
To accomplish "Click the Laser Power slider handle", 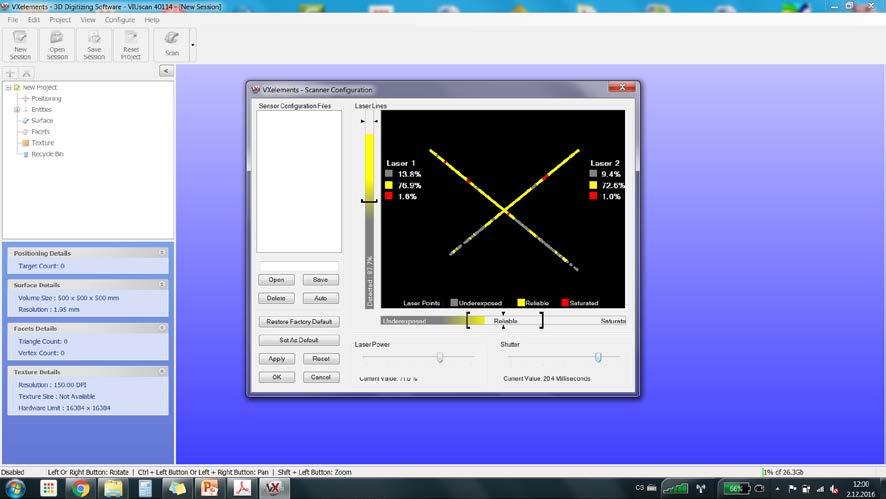I will [440, 357].
